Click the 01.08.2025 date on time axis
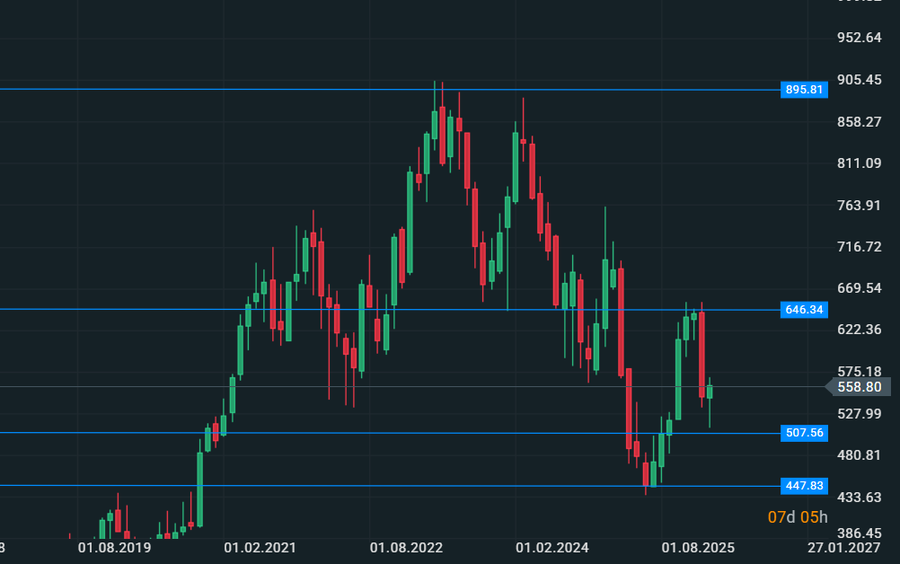Screen dimensions: 900x564 698,548
